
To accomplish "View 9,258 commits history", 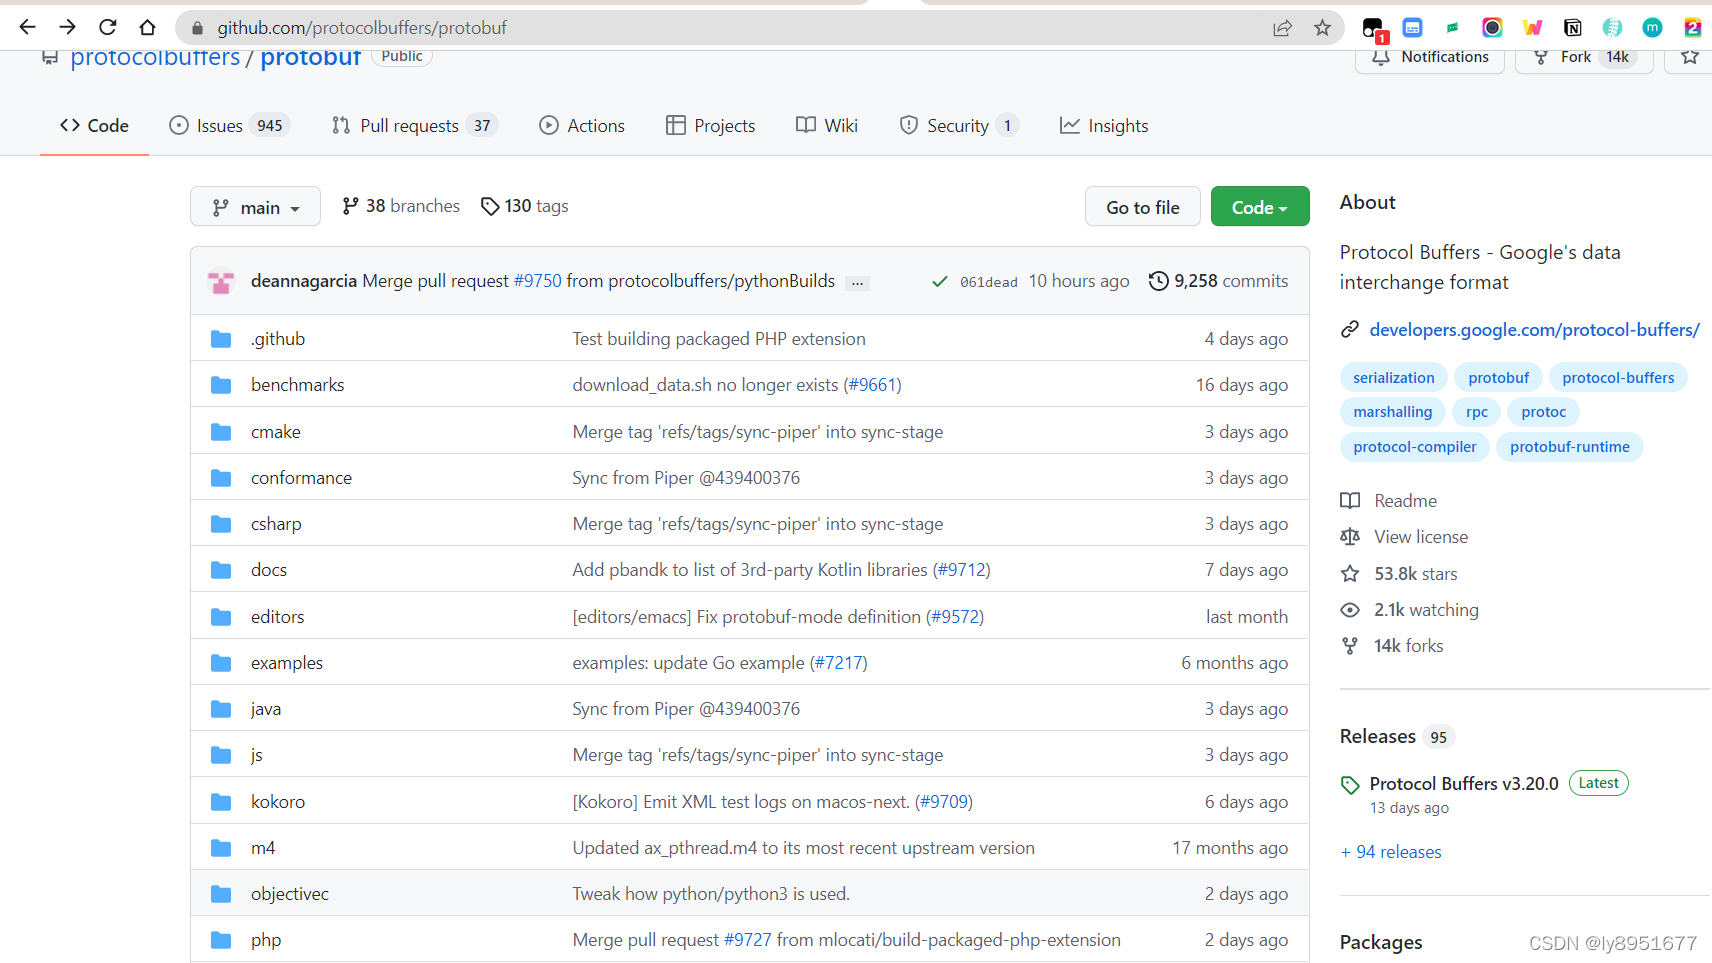I will point(1218,281).
